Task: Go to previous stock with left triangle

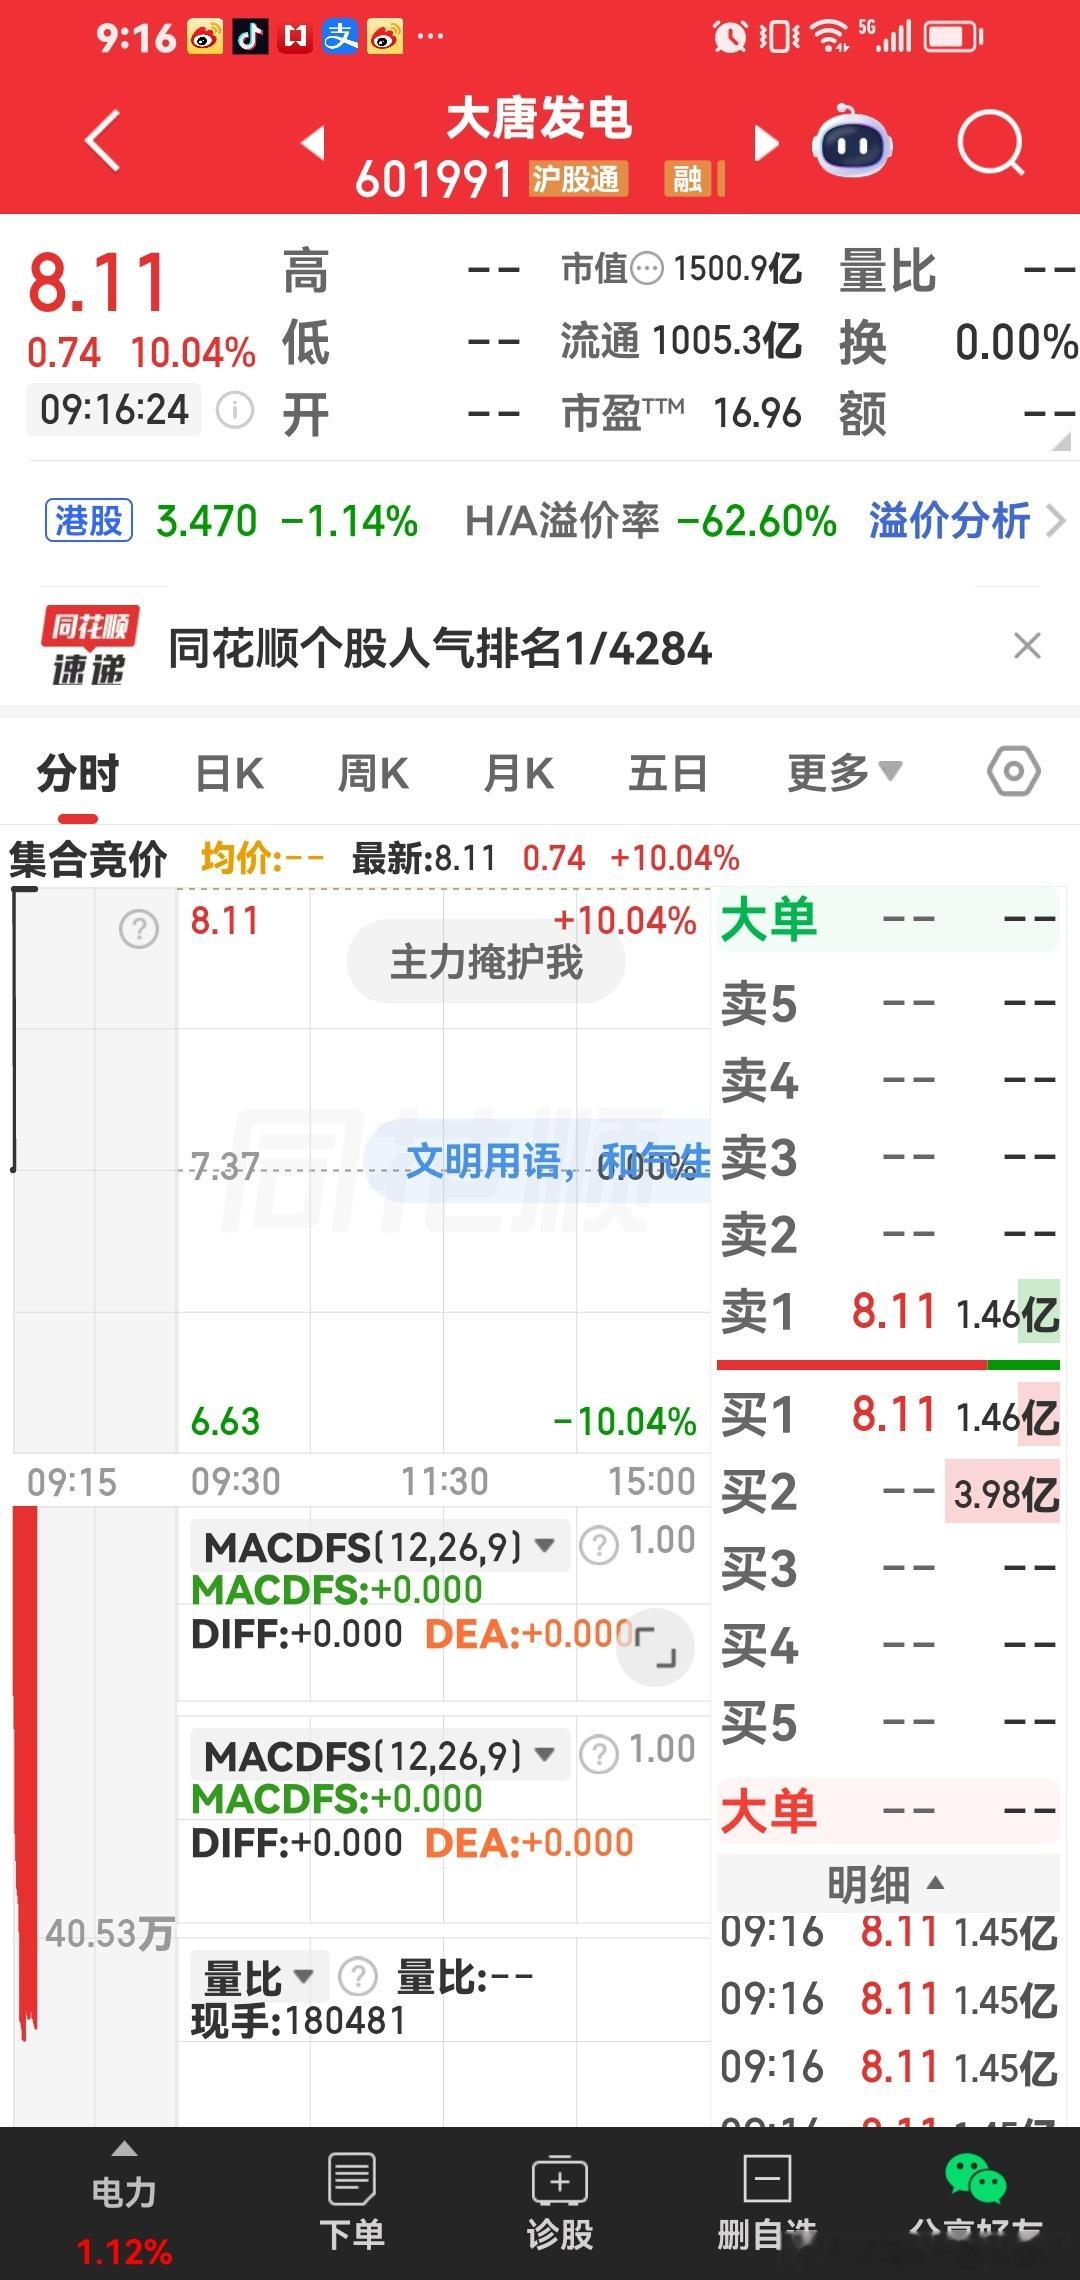Action: 313,143
